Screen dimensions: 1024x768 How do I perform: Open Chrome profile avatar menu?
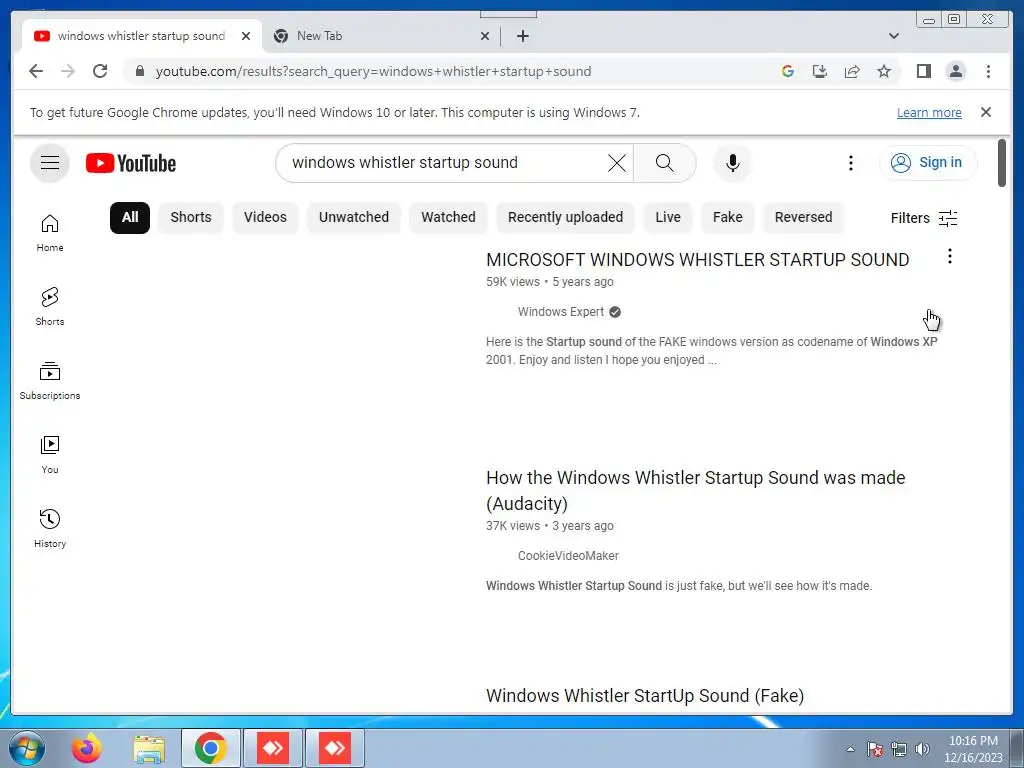click(955, 71)
